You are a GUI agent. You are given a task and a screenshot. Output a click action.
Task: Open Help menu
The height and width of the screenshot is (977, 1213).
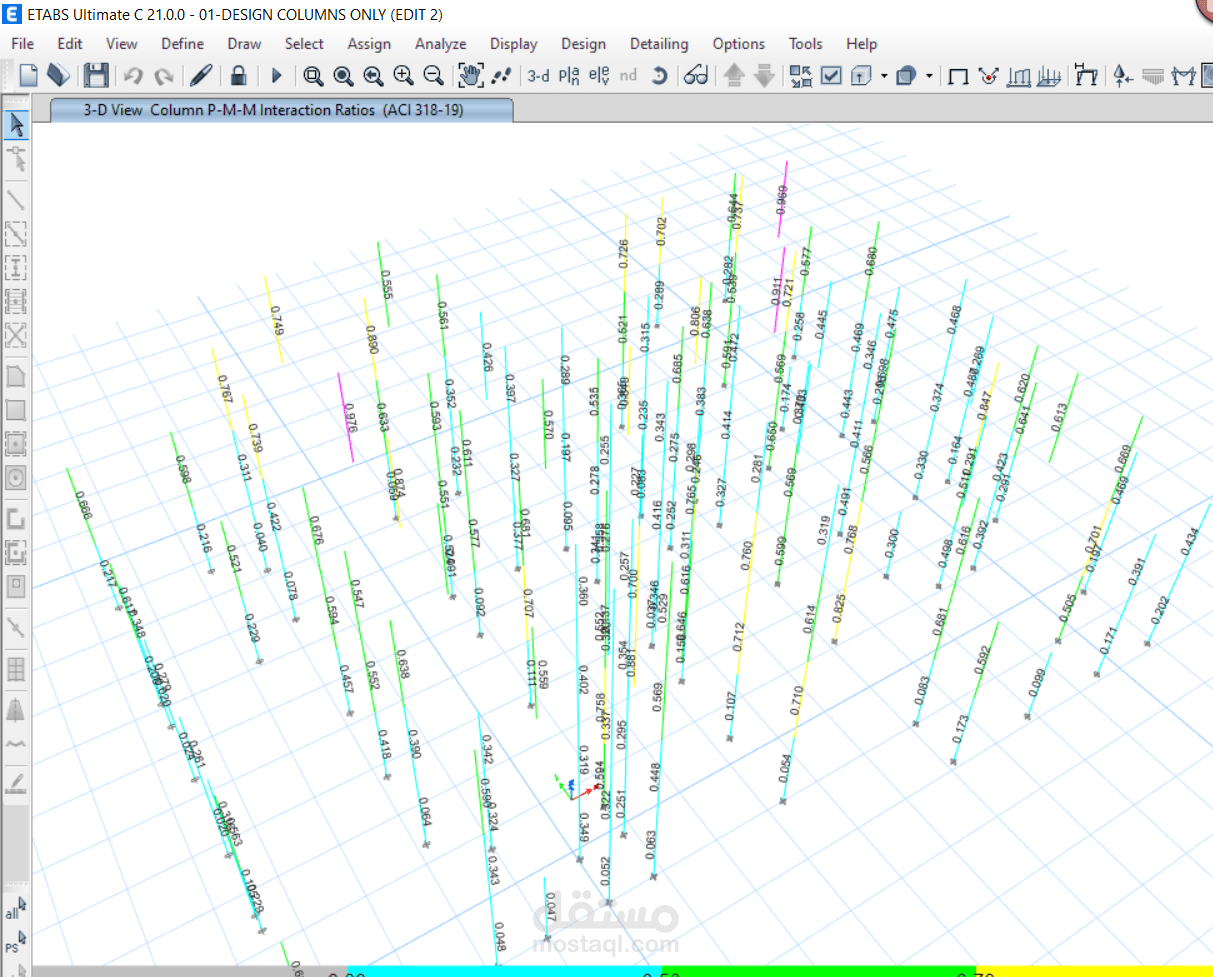pos(861,44)
